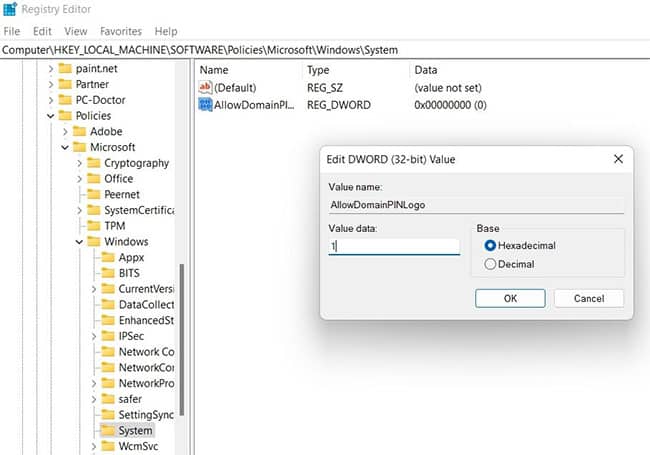This screenshot has height=455, width=650.
Task: Click the Windows folder icon
Action: (x=94, y=242)
